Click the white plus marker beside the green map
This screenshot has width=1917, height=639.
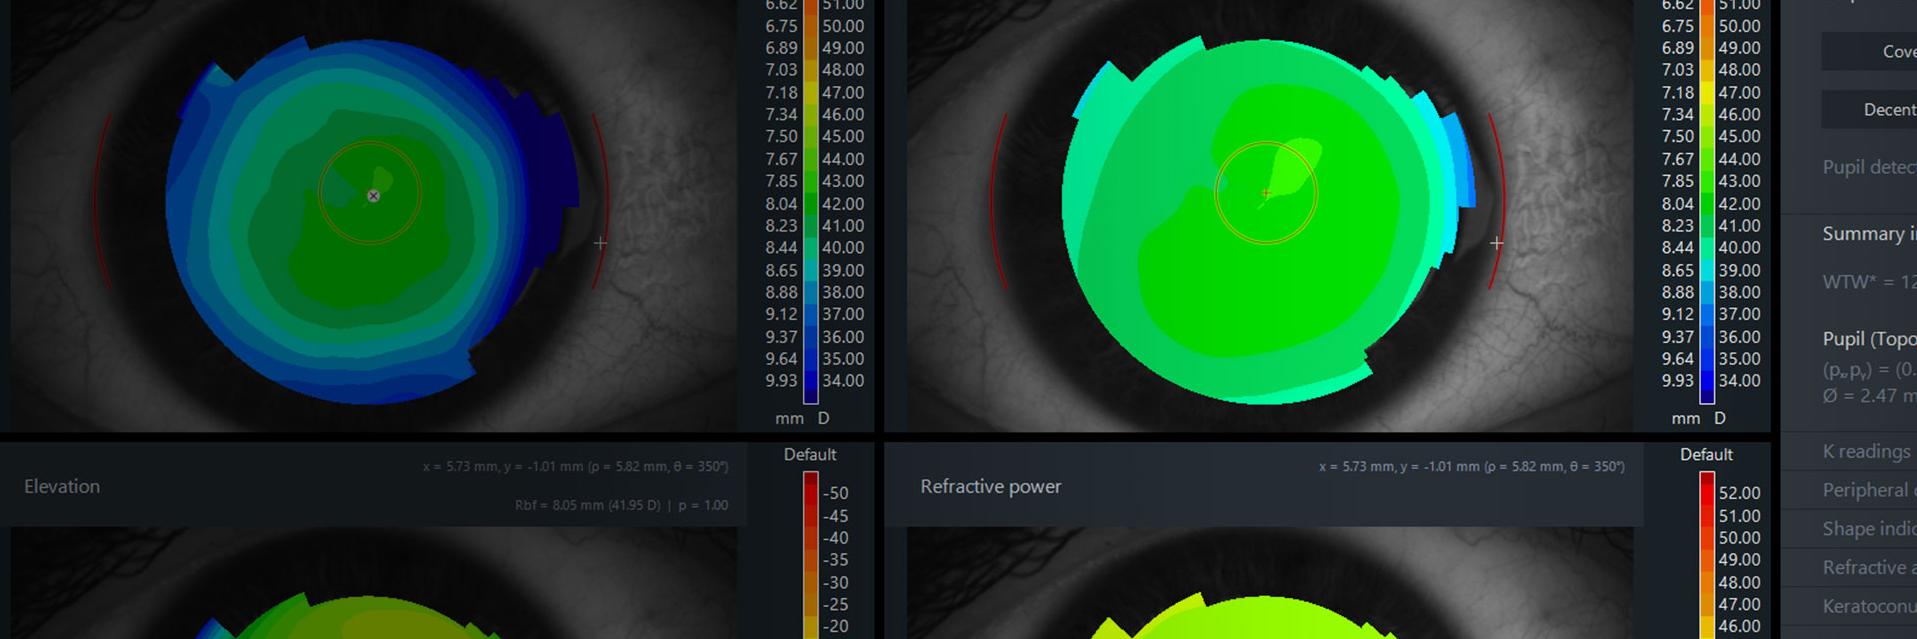(1496, 243)
